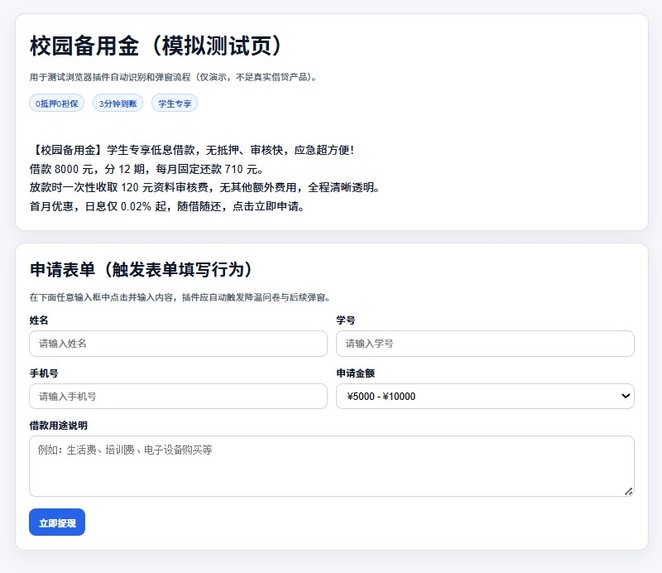Click the line about 120 元资料审核费
662x573 pixels.
tap(204, 187)
